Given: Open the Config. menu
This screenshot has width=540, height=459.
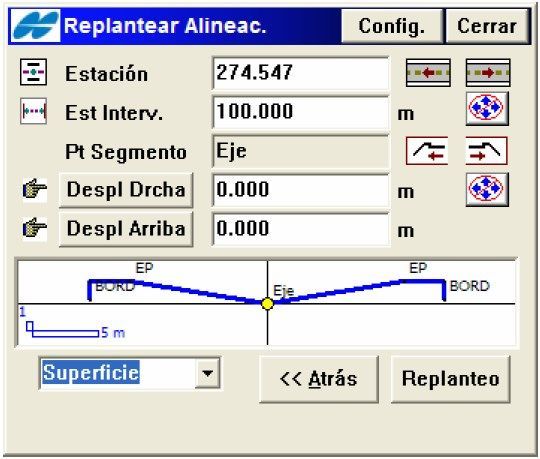Looking at the screenshot, I should 392,26.
